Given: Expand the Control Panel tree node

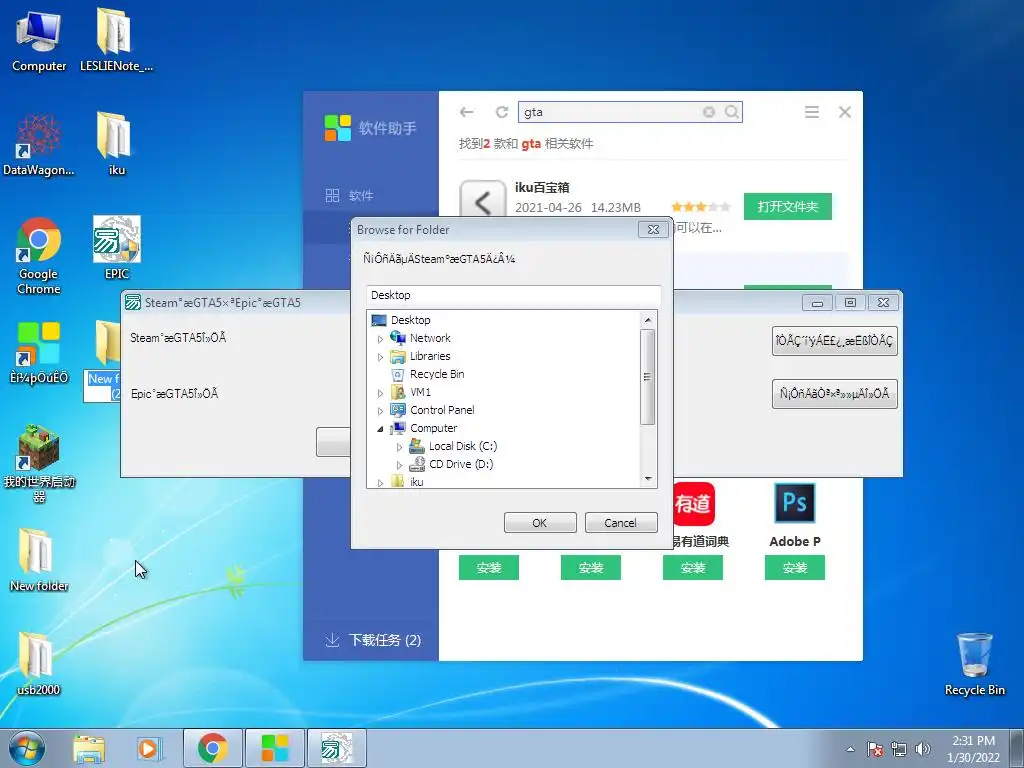Looking at the screenshot, I should (x=380, y=411).
